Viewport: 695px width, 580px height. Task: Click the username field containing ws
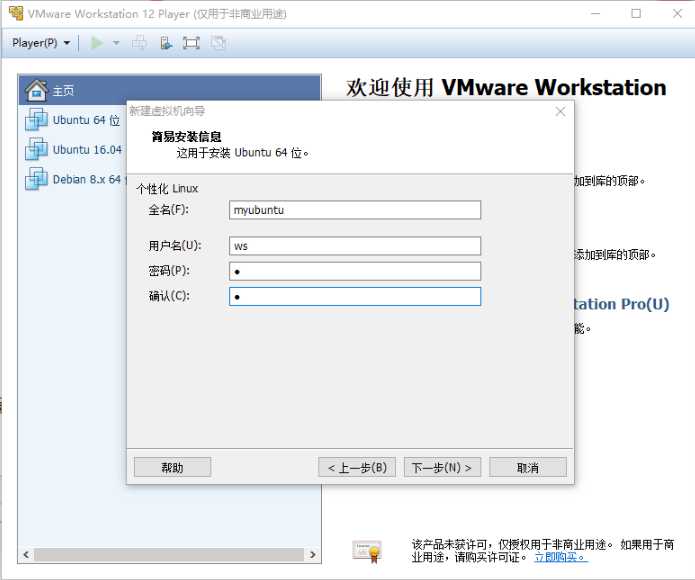point(355,246)
